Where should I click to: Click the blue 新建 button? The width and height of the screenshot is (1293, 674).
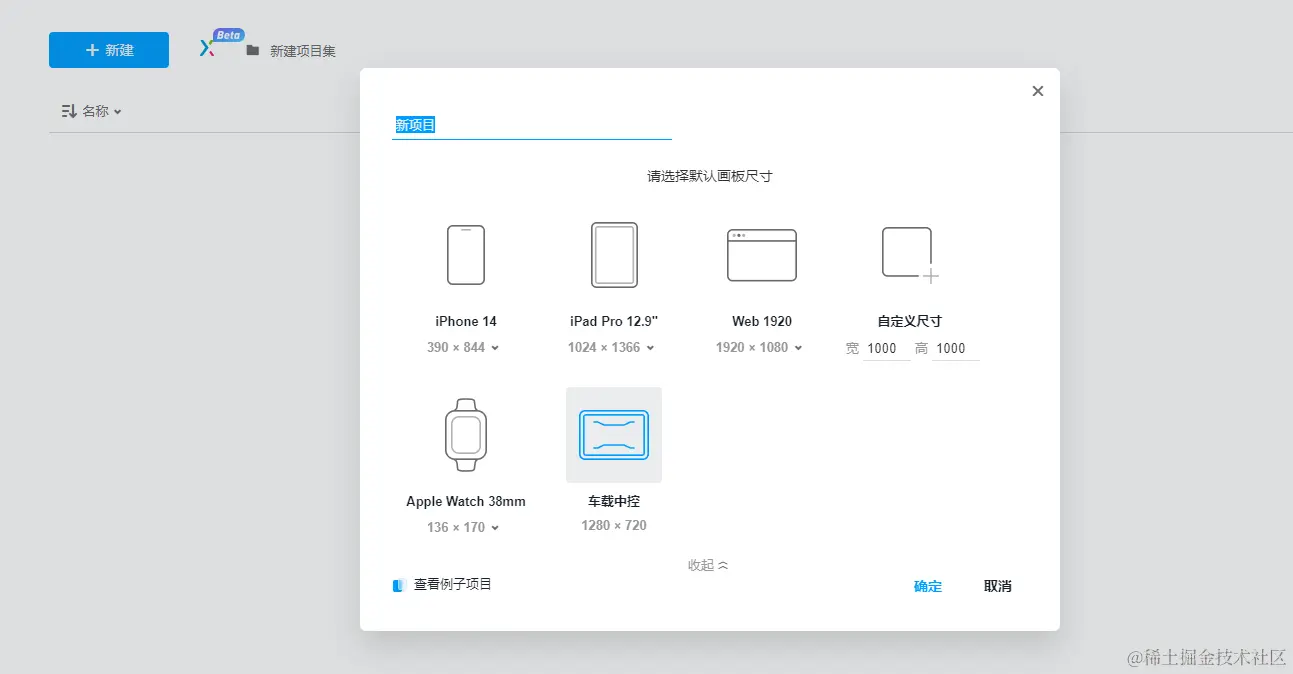point(109,50)
